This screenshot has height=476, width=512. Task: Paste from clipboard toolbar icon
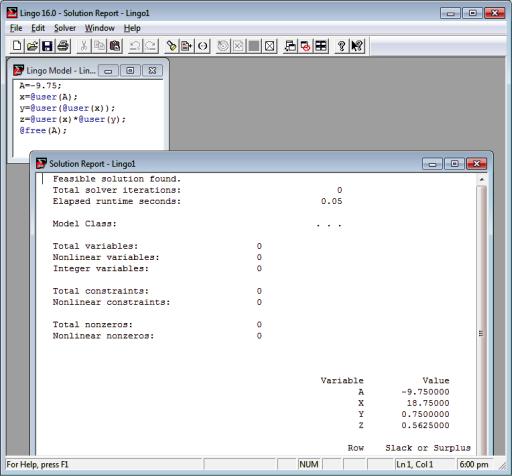coord(115,46)
